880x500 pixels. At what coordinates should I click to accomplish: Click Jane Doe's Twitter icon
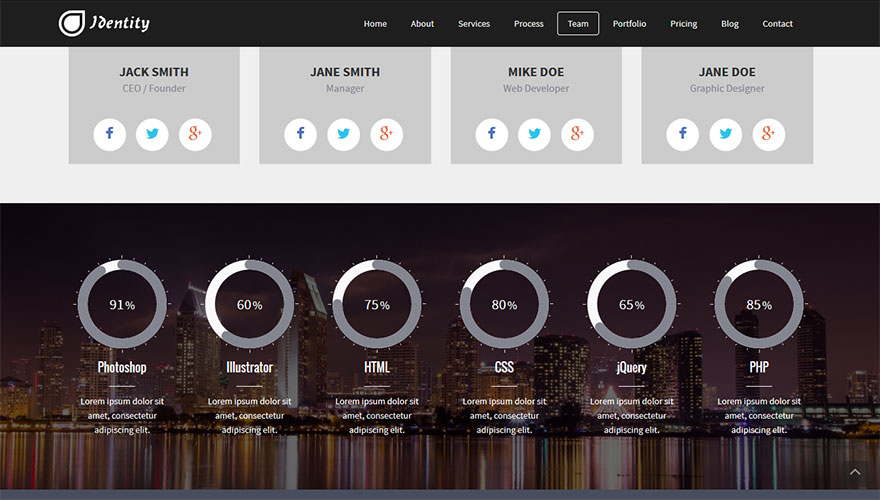[726, 134]
